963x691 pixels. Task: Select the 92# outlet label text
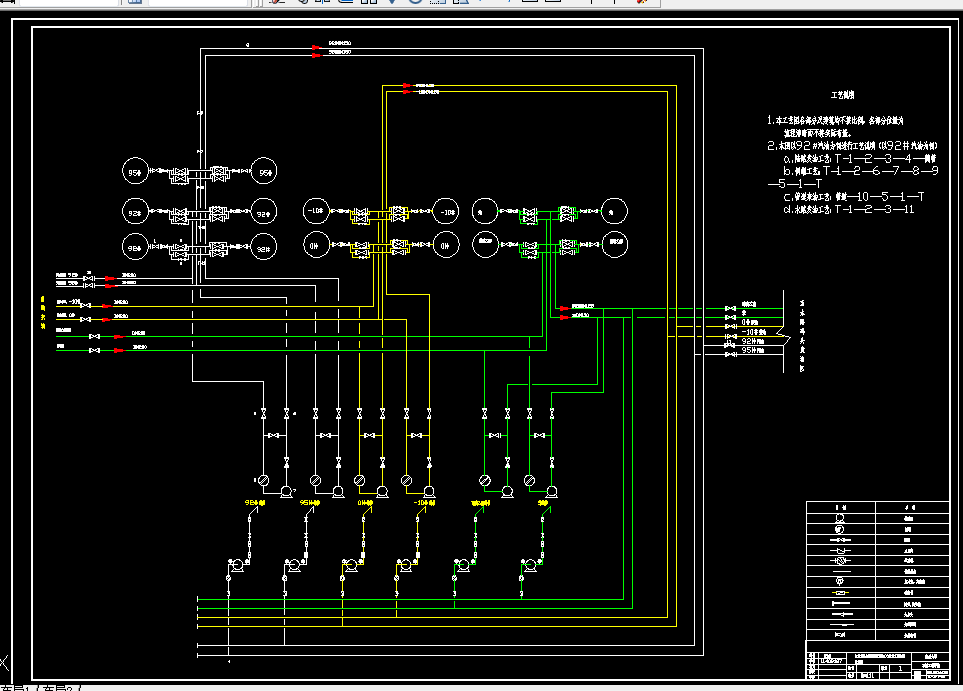[x=753, y=341]
